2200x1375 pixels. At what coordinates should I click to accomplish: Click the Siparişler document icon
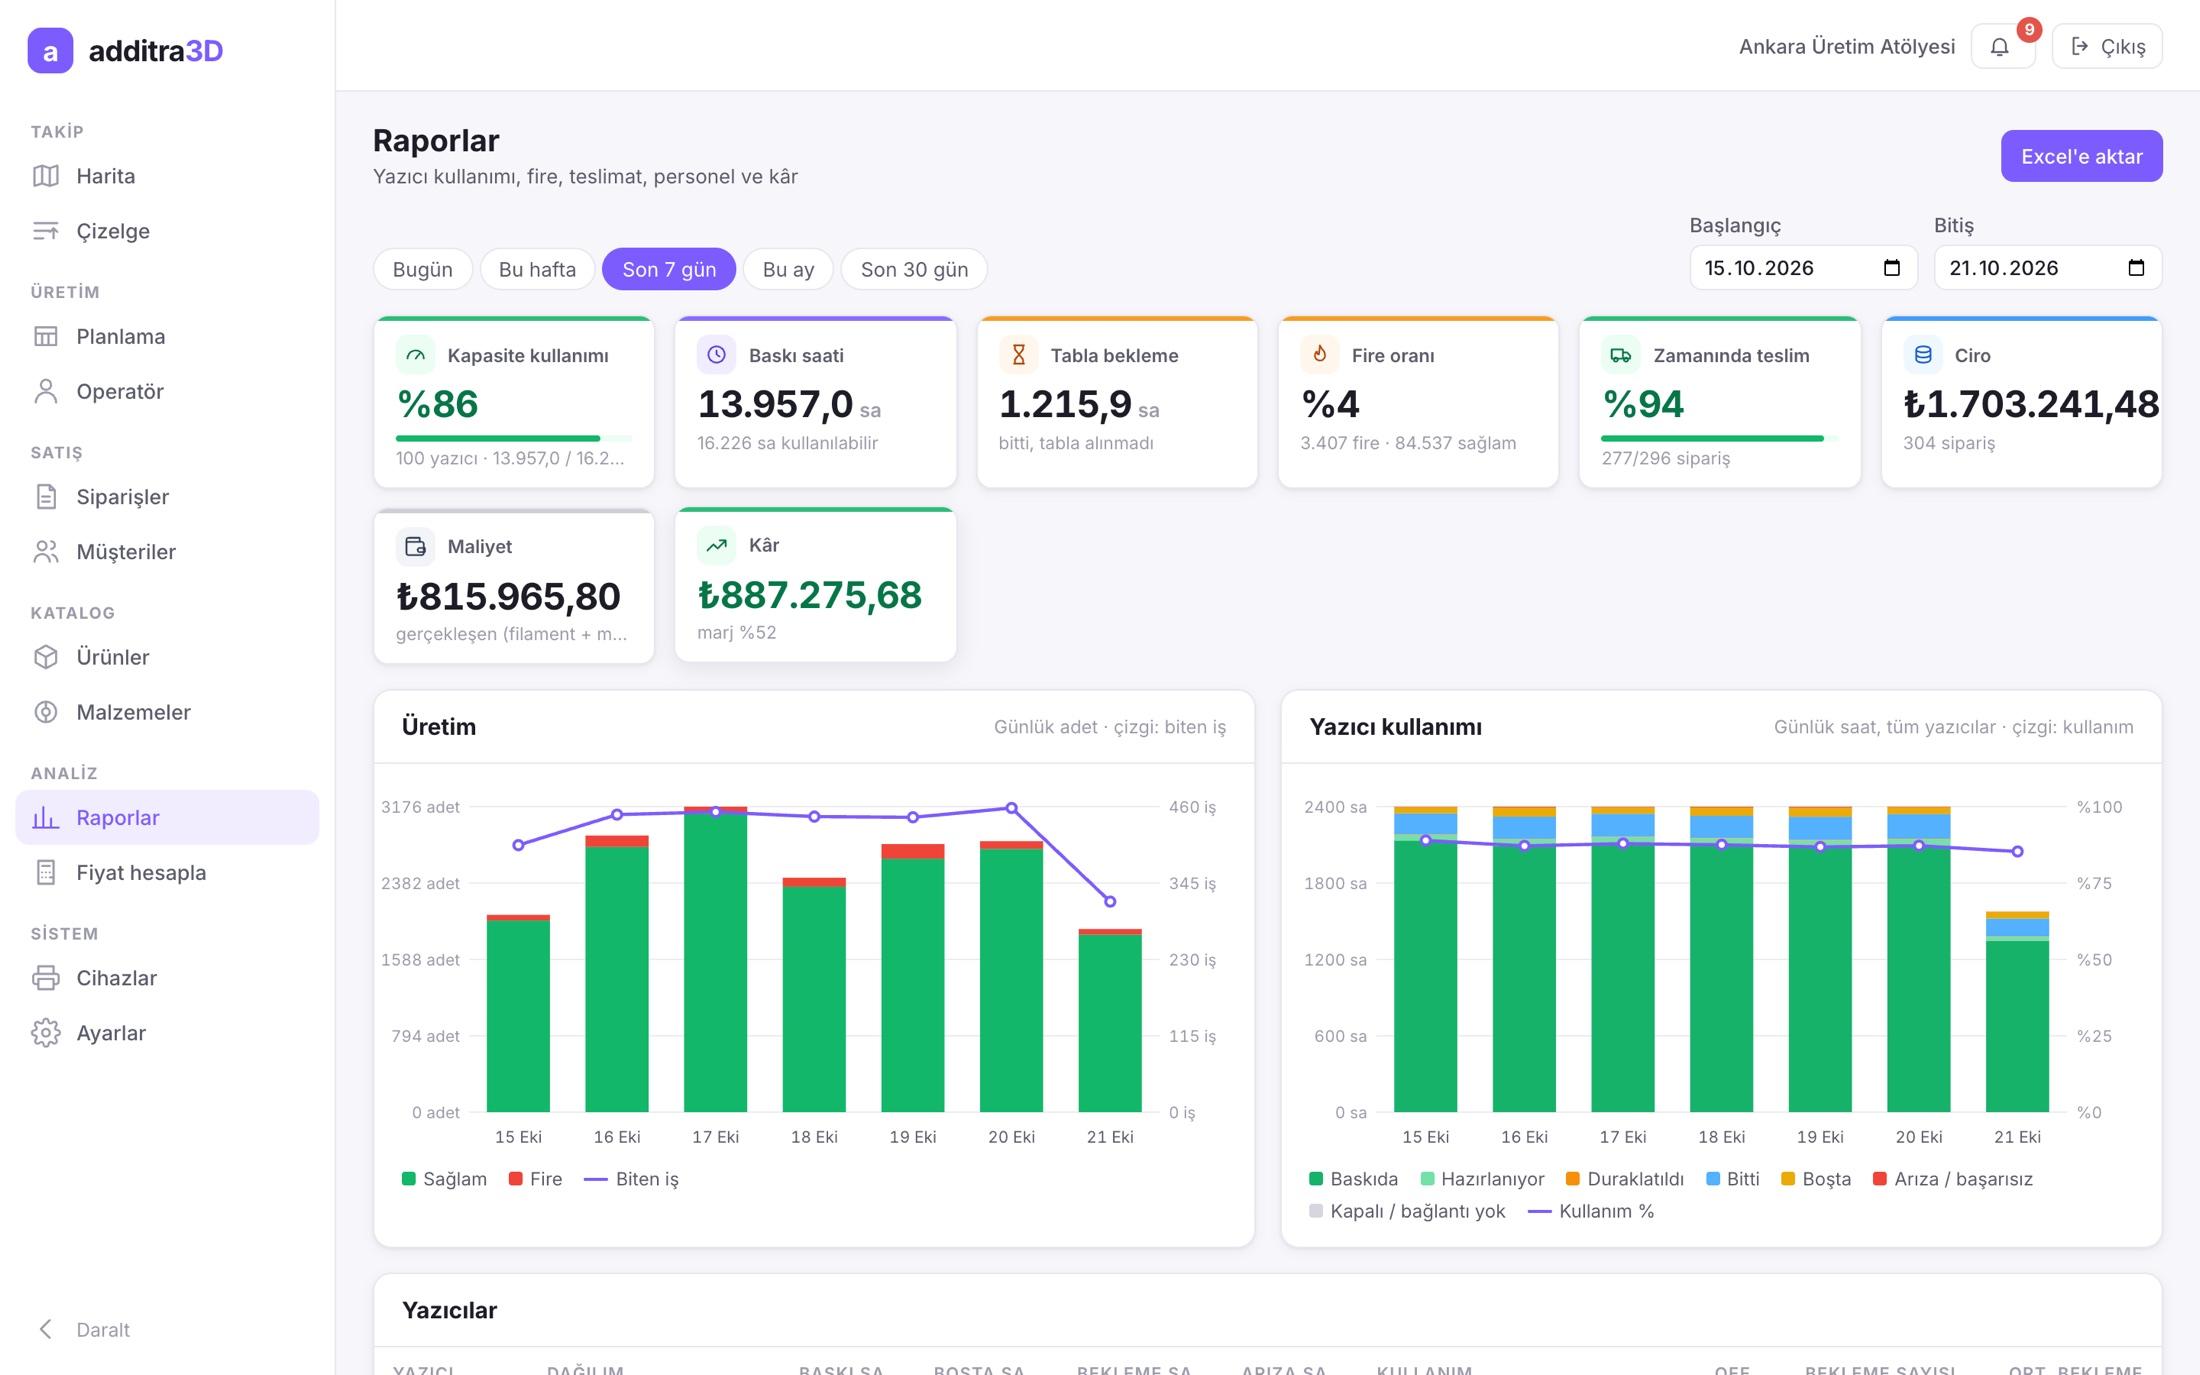(46, 496)
